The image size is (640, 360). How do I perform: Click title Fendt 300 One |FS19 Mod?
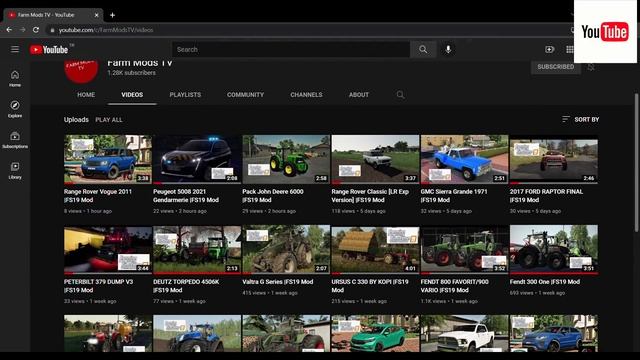tap(544, 282)
